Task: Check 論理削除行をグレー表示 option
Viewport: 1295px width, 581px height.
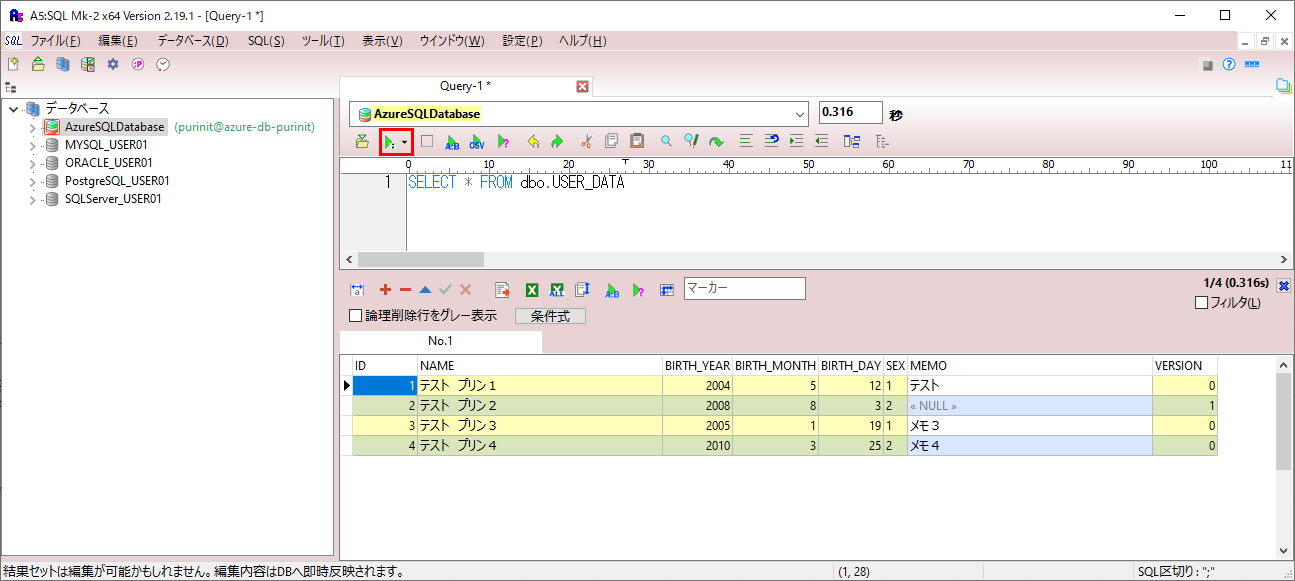Action: click(355, 316)
